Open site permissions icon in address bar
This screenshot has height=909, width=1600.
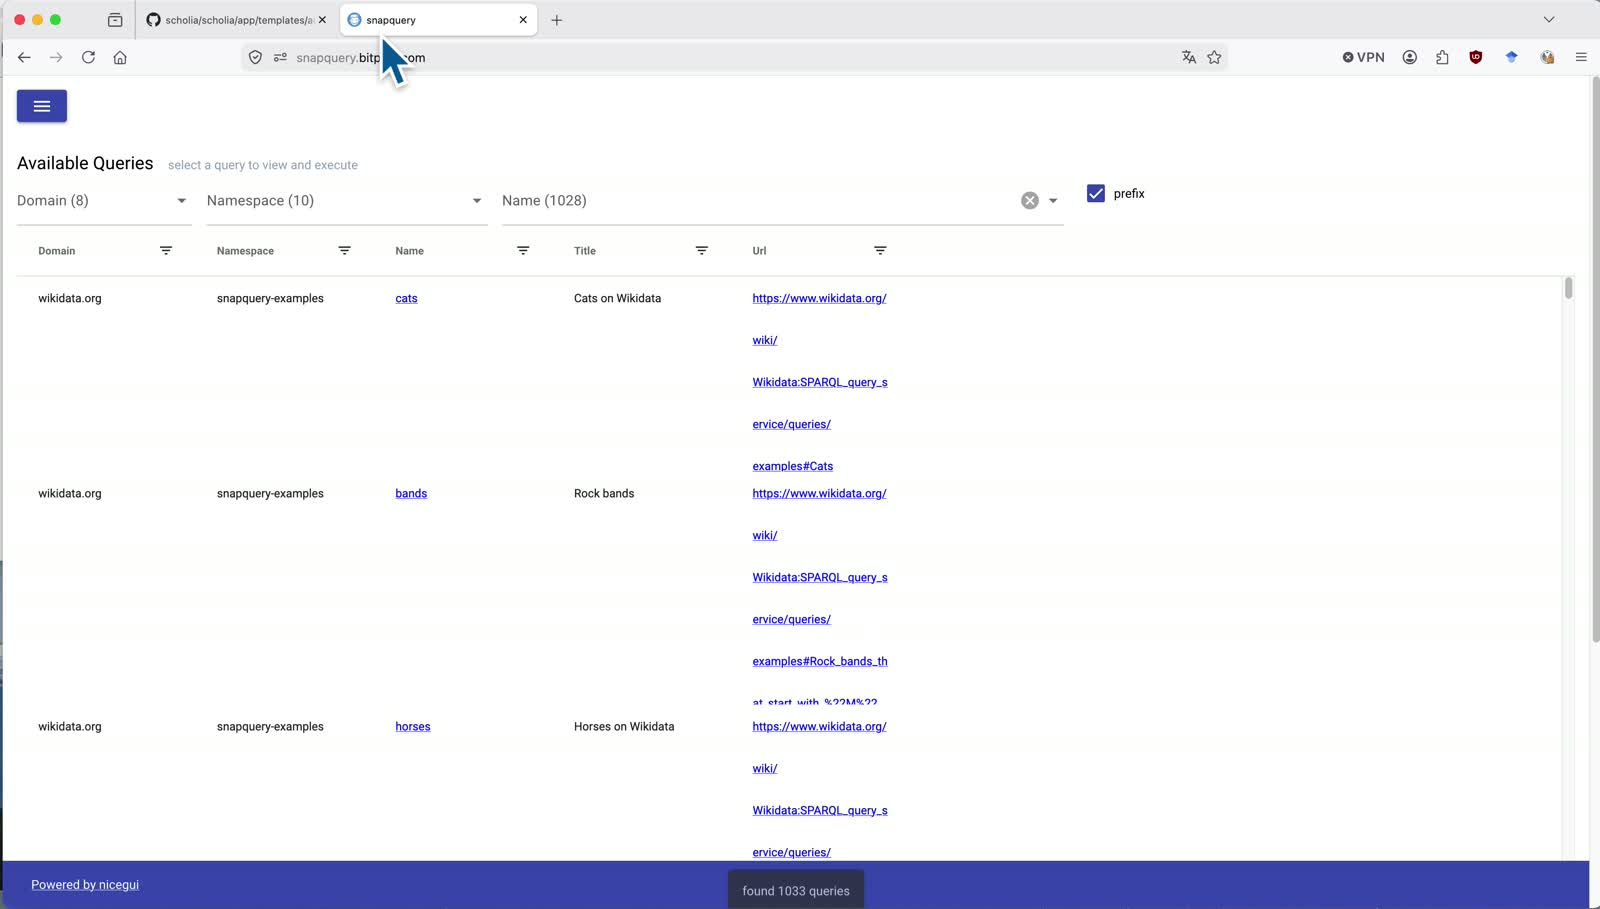[x=280, y=58]
